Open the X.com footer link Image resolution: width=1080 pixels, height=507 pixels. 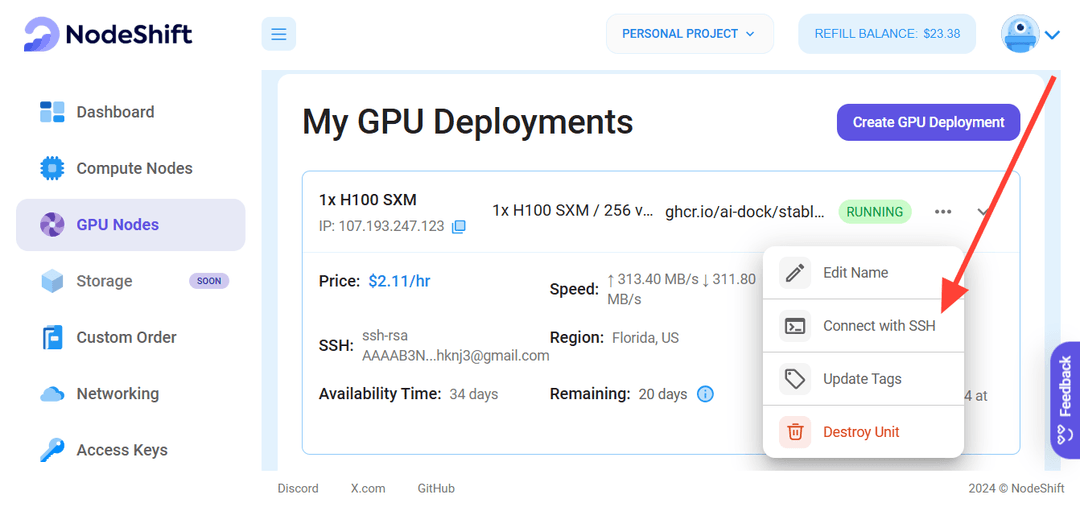click(x=368, y=488)
